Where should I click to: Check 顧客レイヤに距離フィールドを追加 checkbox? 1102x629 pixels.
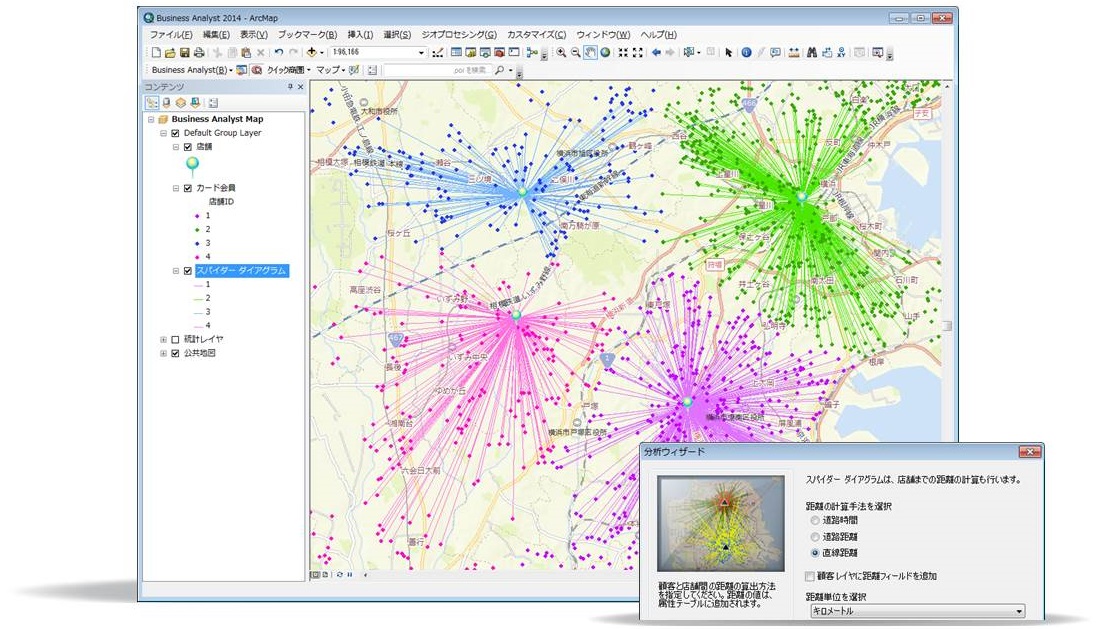point(810,576)
